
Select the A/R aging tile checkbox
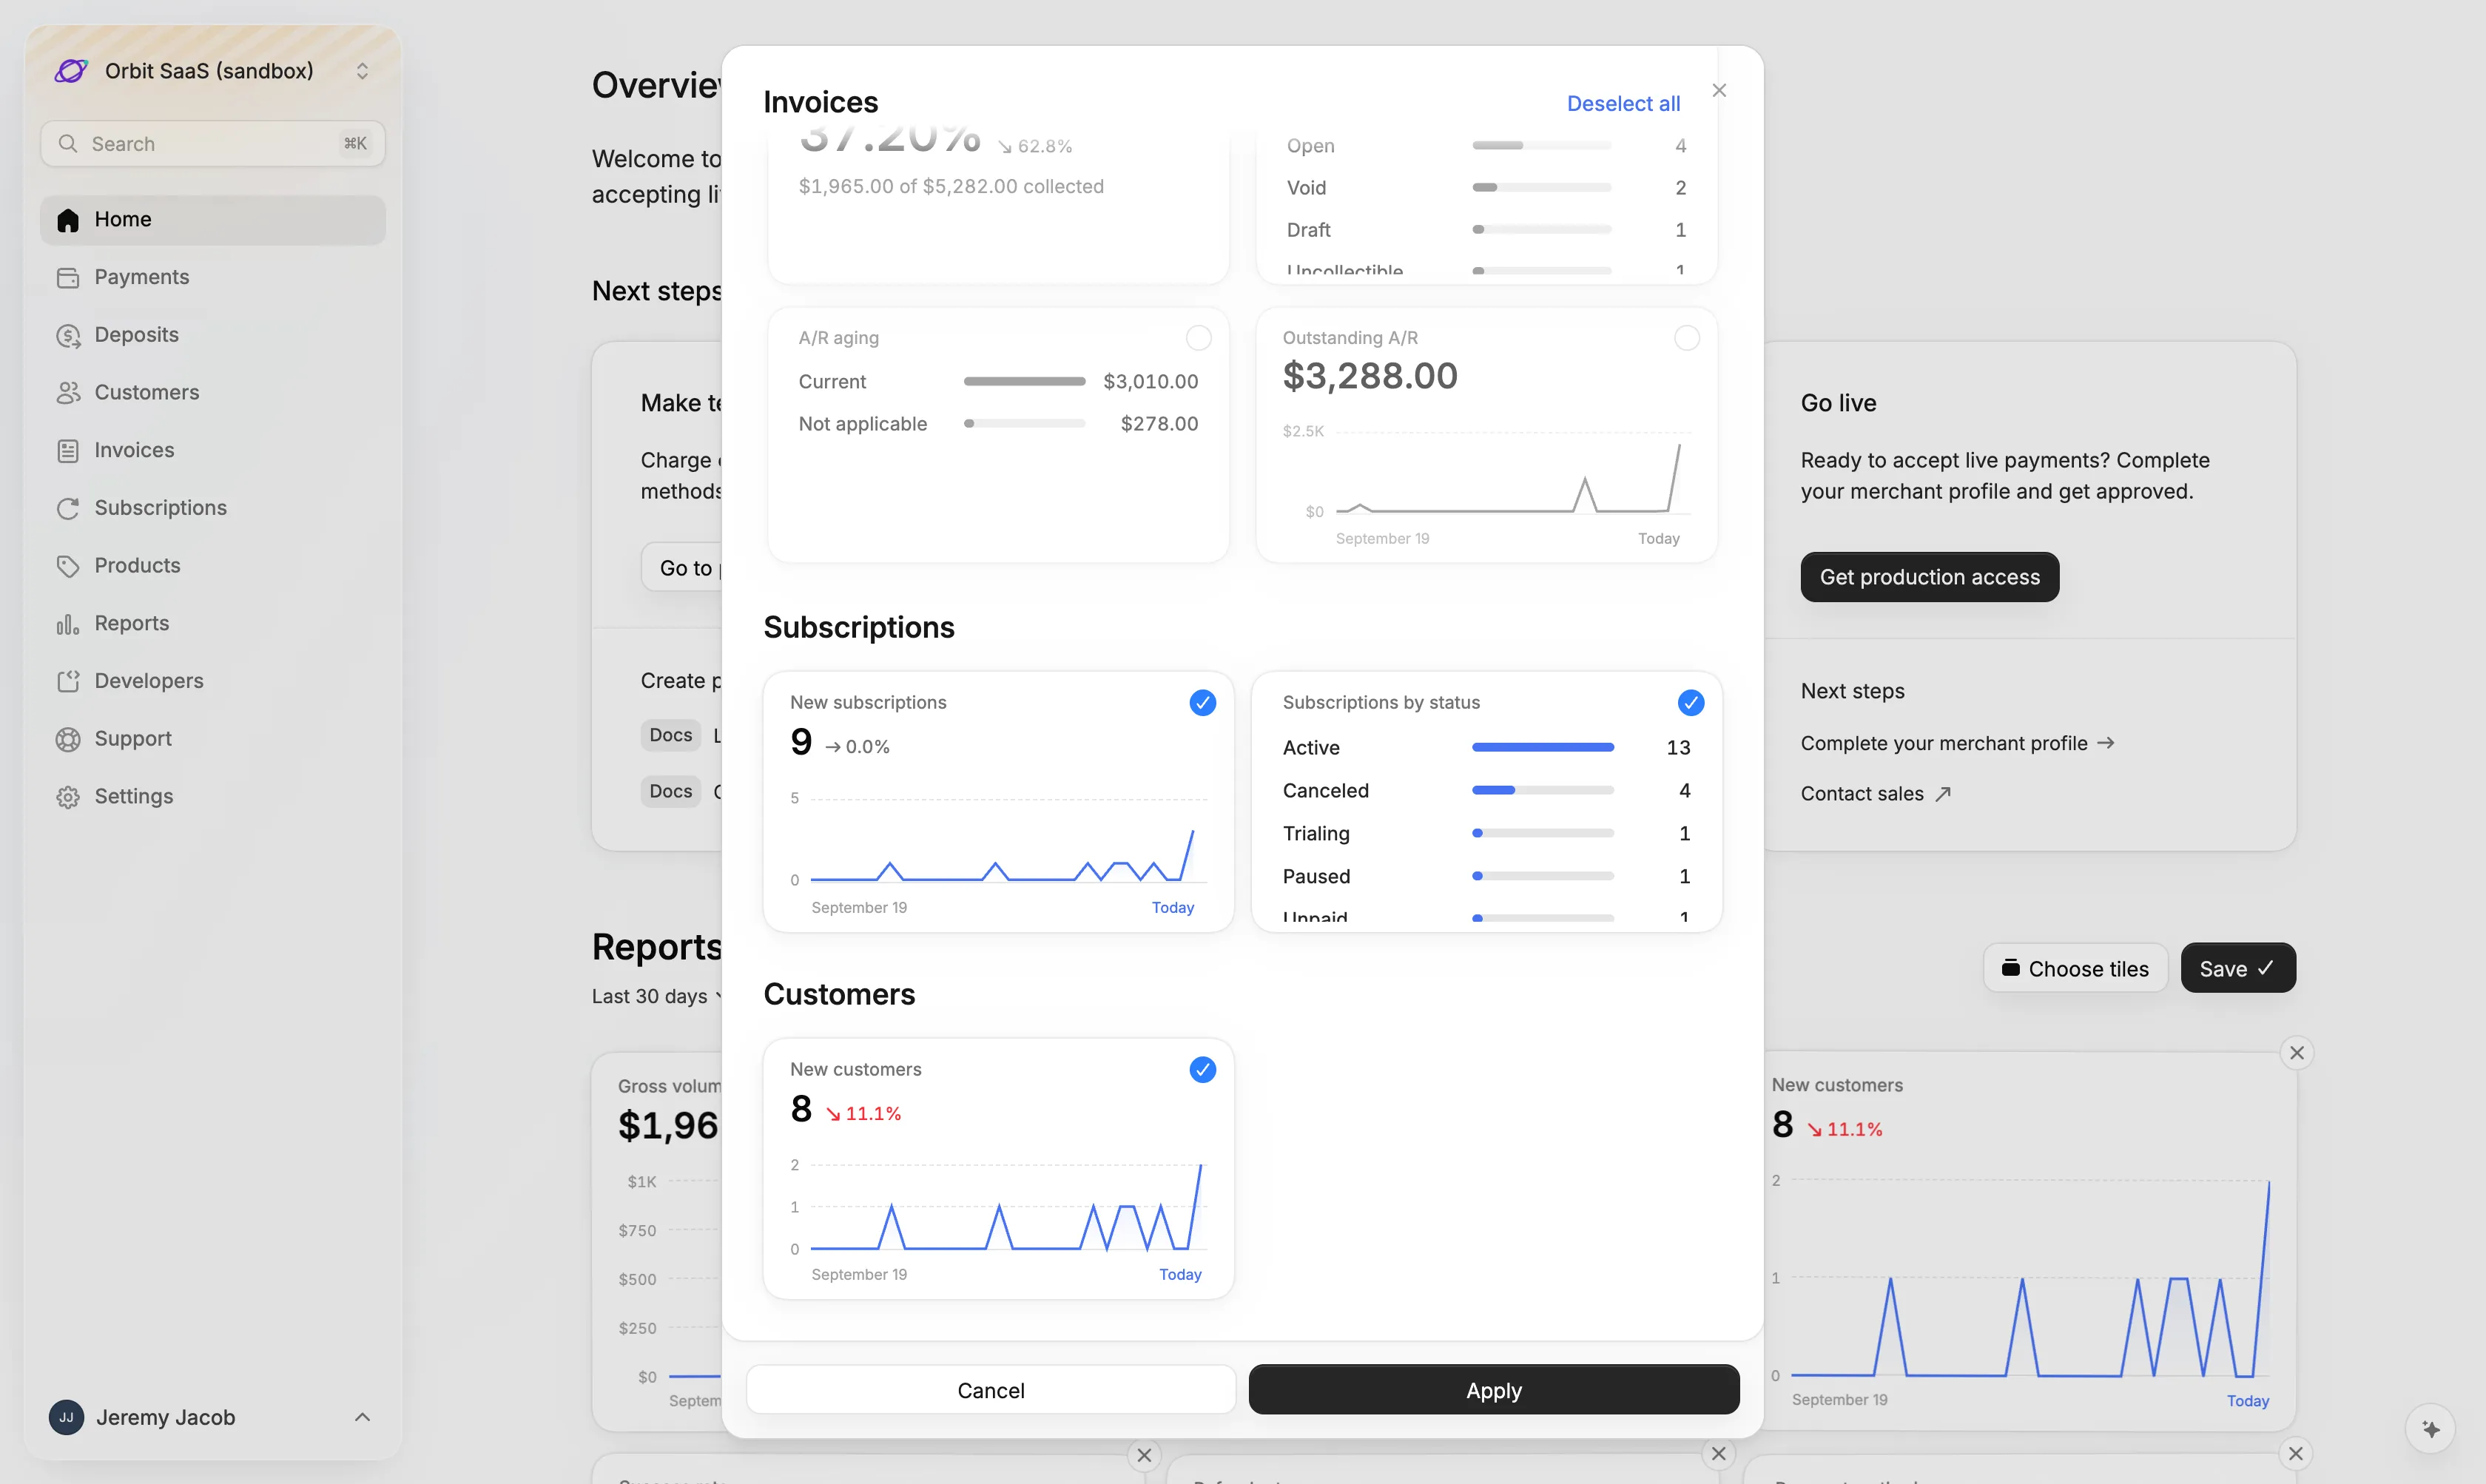pos(1198,338)
